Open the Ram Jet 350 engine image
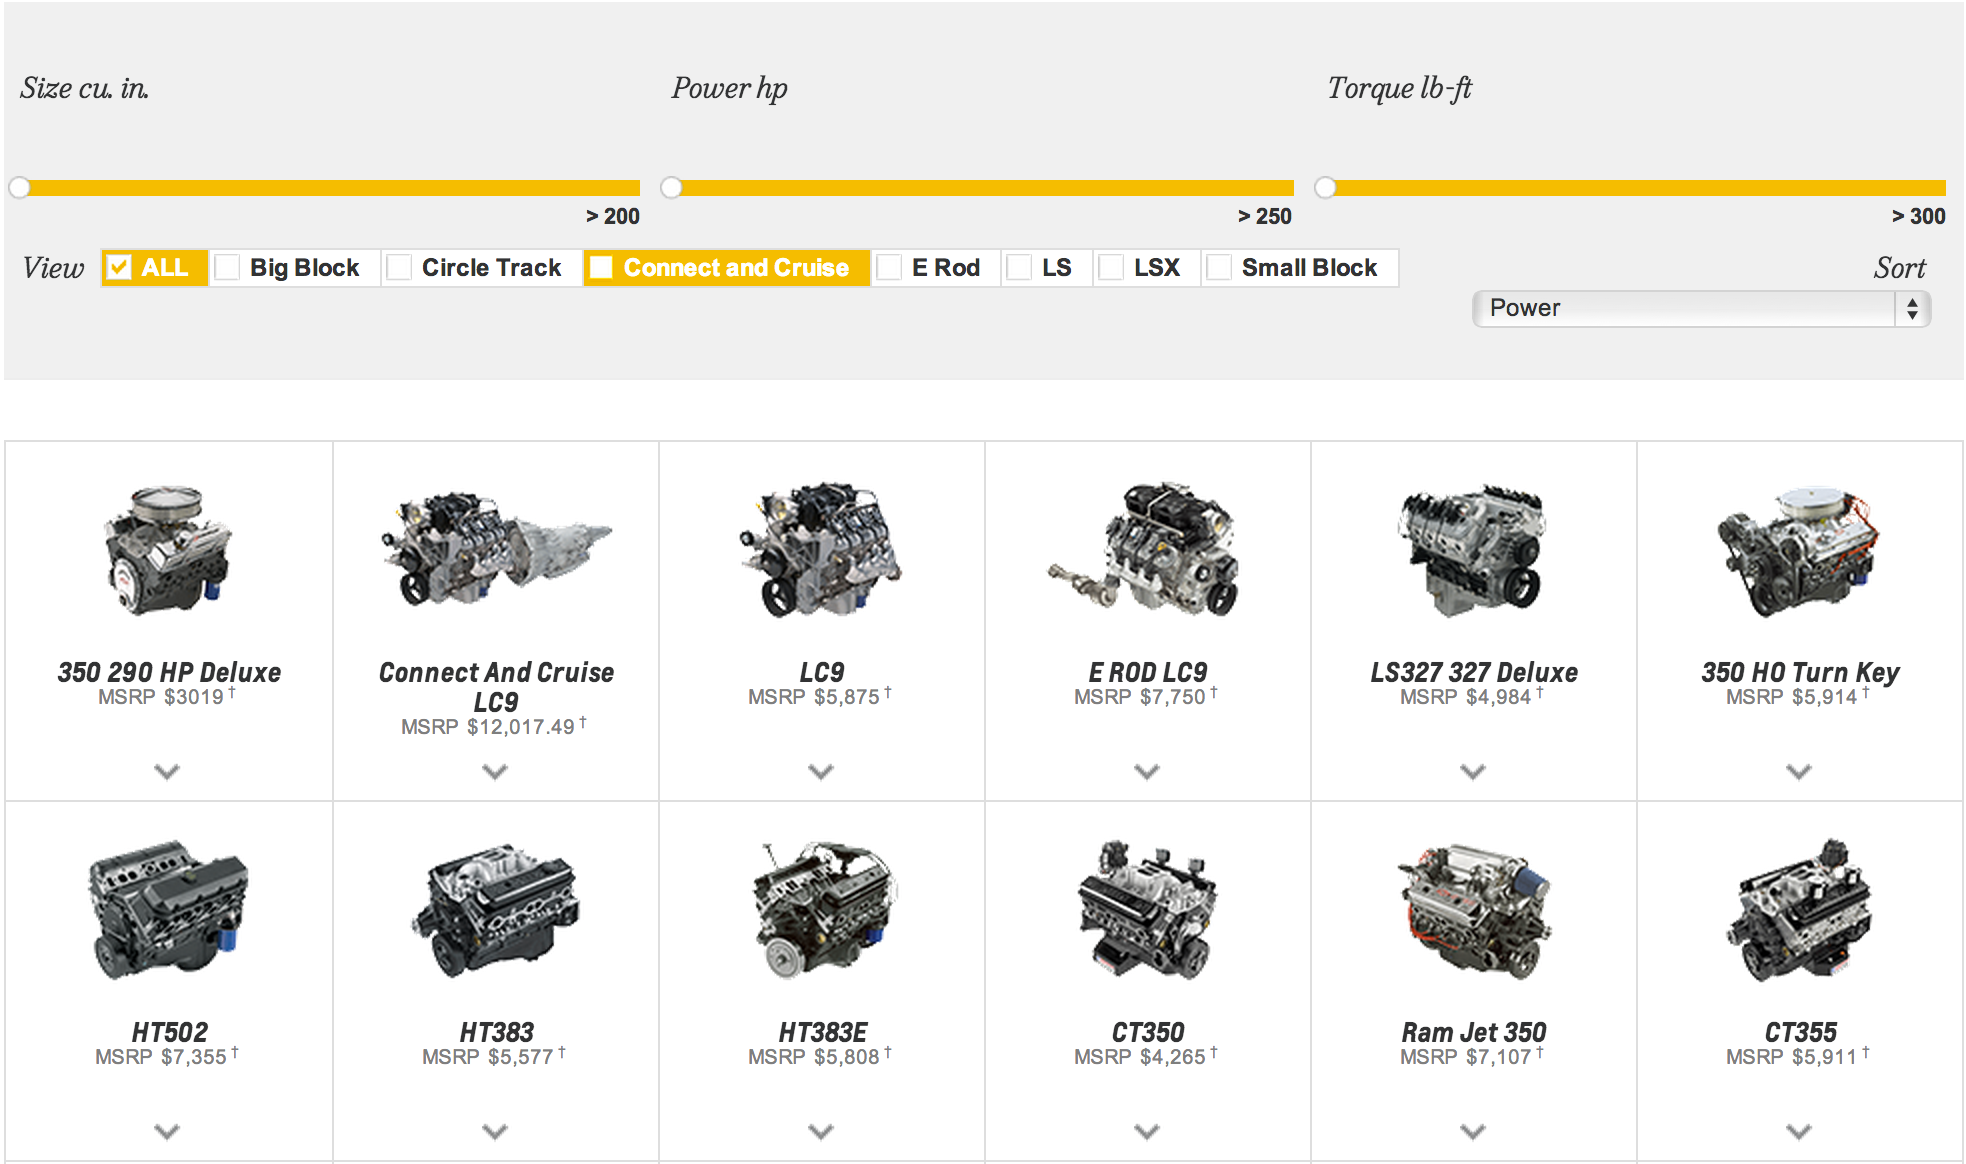The width and height of the screenshot is (1966, 1164). [x=1474, y=911]
